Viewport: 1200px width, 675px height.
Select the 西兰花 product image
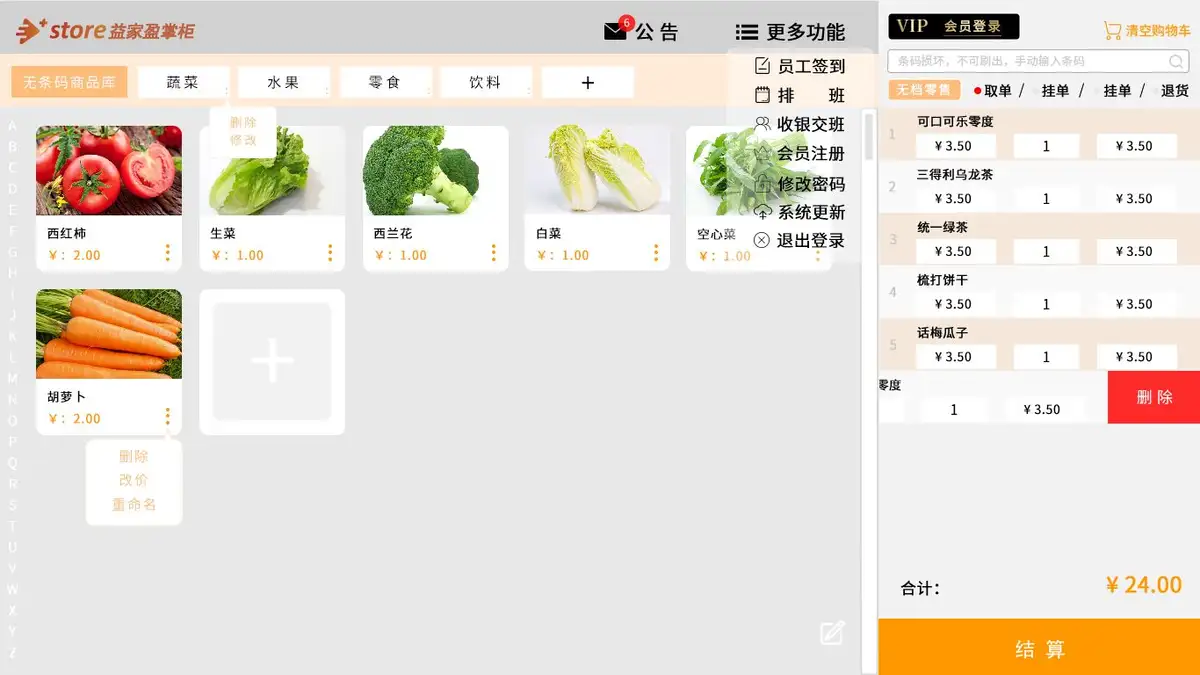tap(435, 170)
